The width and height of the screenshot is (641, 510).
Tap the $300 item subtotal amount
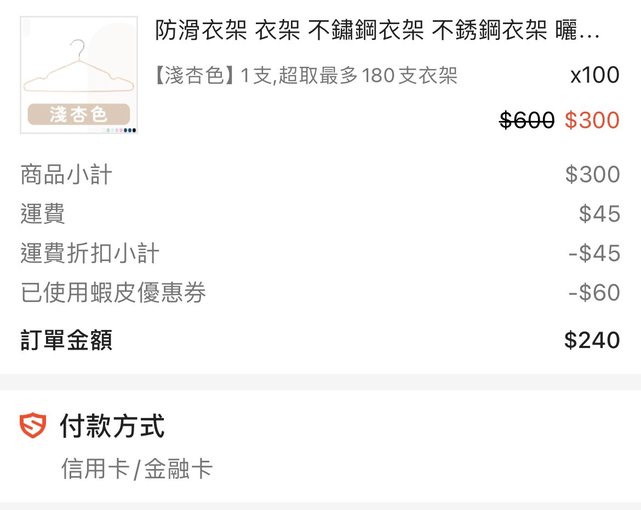pos(592,175)
